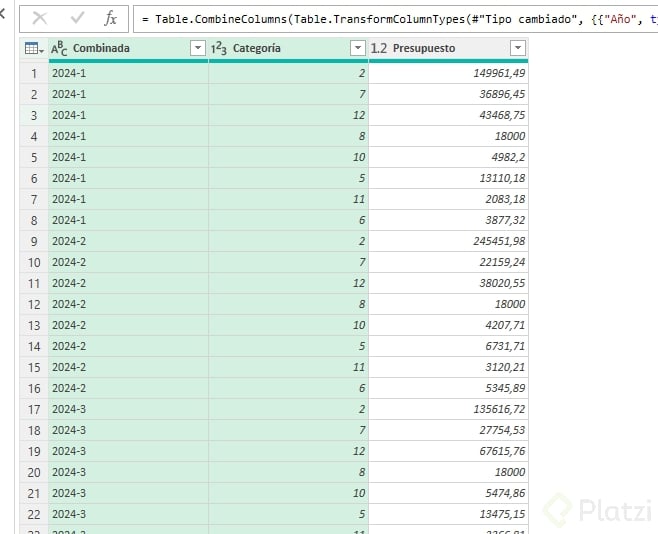Open the table options icon in grid corner

tap(32, 48)
